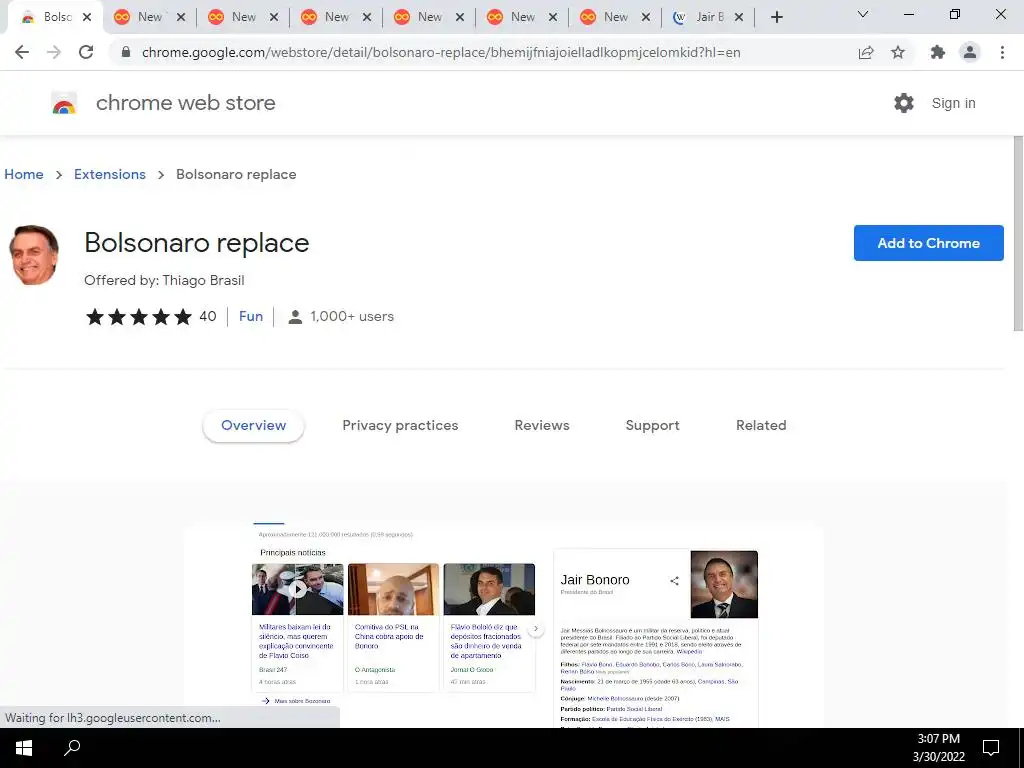1024x768 pixels.
Task: Close the first New tab
Action: (181, 17)
